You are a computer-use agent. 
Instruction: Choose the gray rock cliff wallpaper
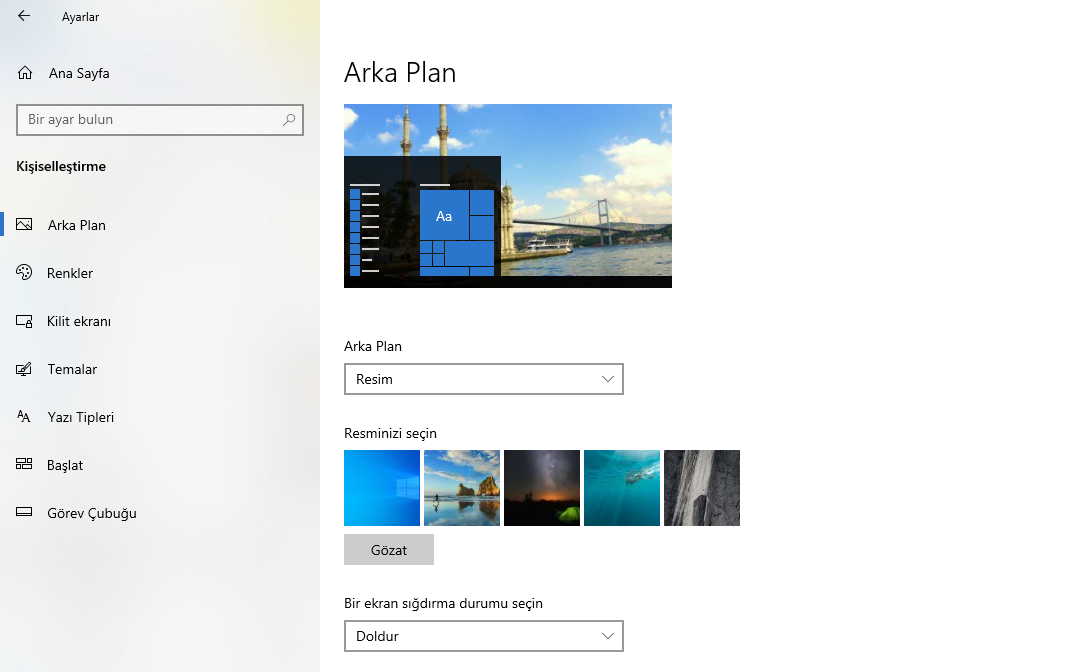(x=701, y=487)
